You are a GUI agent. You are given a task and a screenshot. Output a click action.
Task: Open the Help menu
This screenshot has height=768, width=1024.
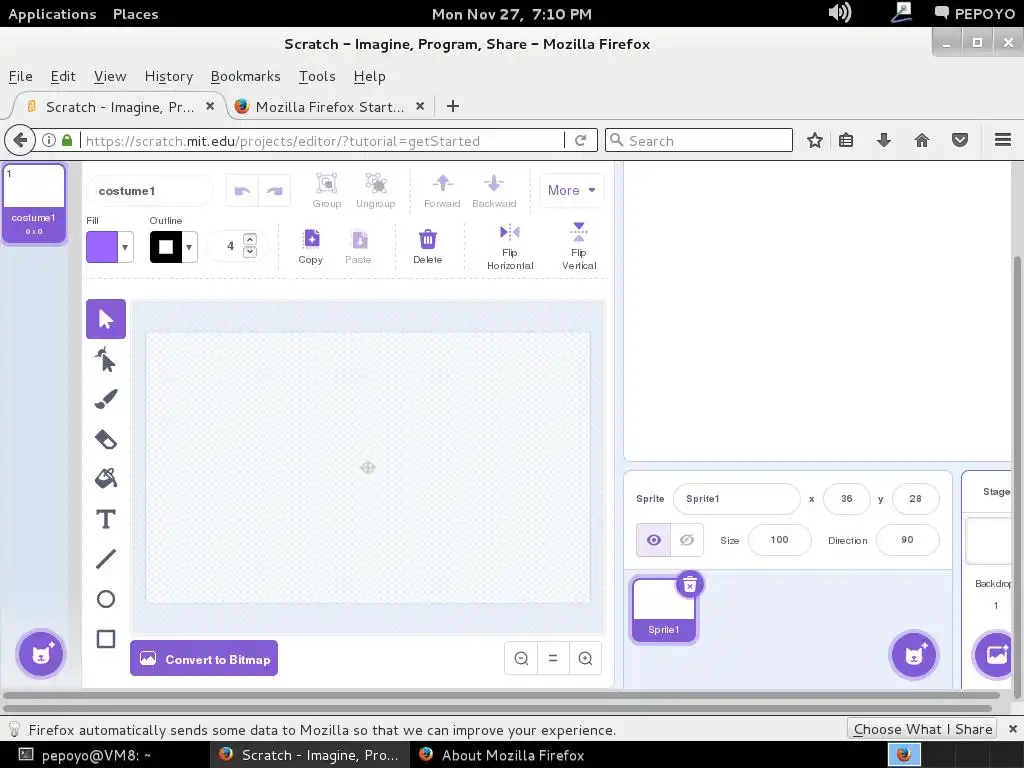[x=370, y=76]
